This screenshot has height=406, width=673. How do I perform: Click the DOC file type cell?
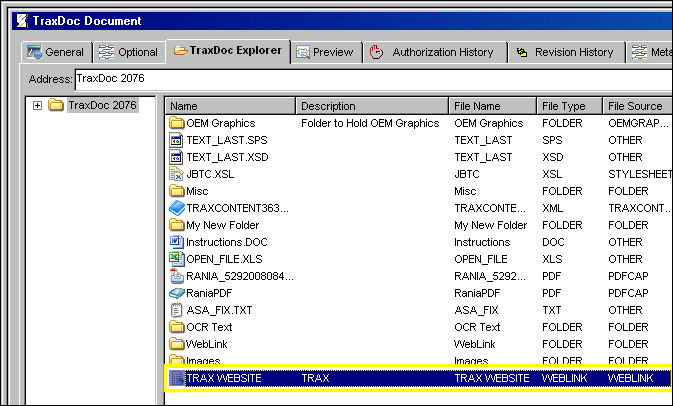553,242
